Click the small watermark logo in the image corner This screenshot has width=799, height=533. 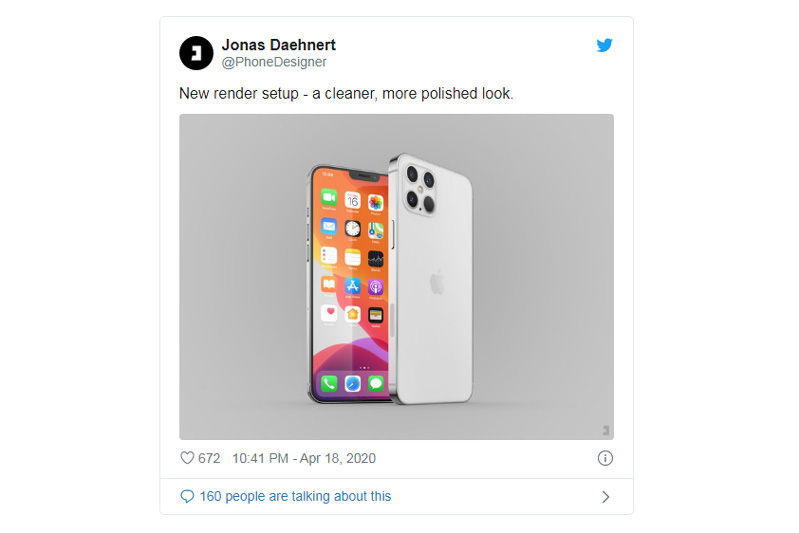tap(604, 431)
